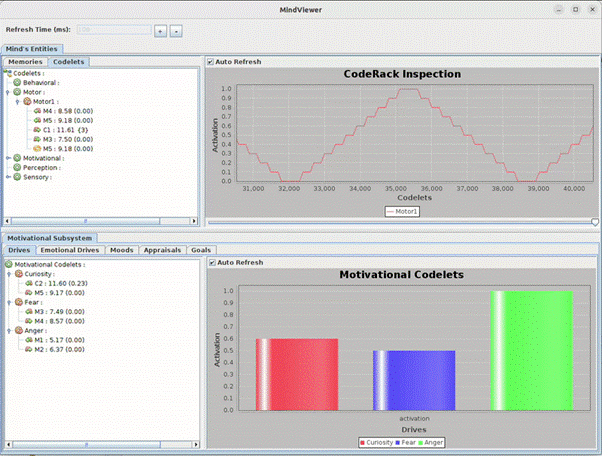
Task: Collapse the Curiosity drive node
Action: tap(8, 273)
